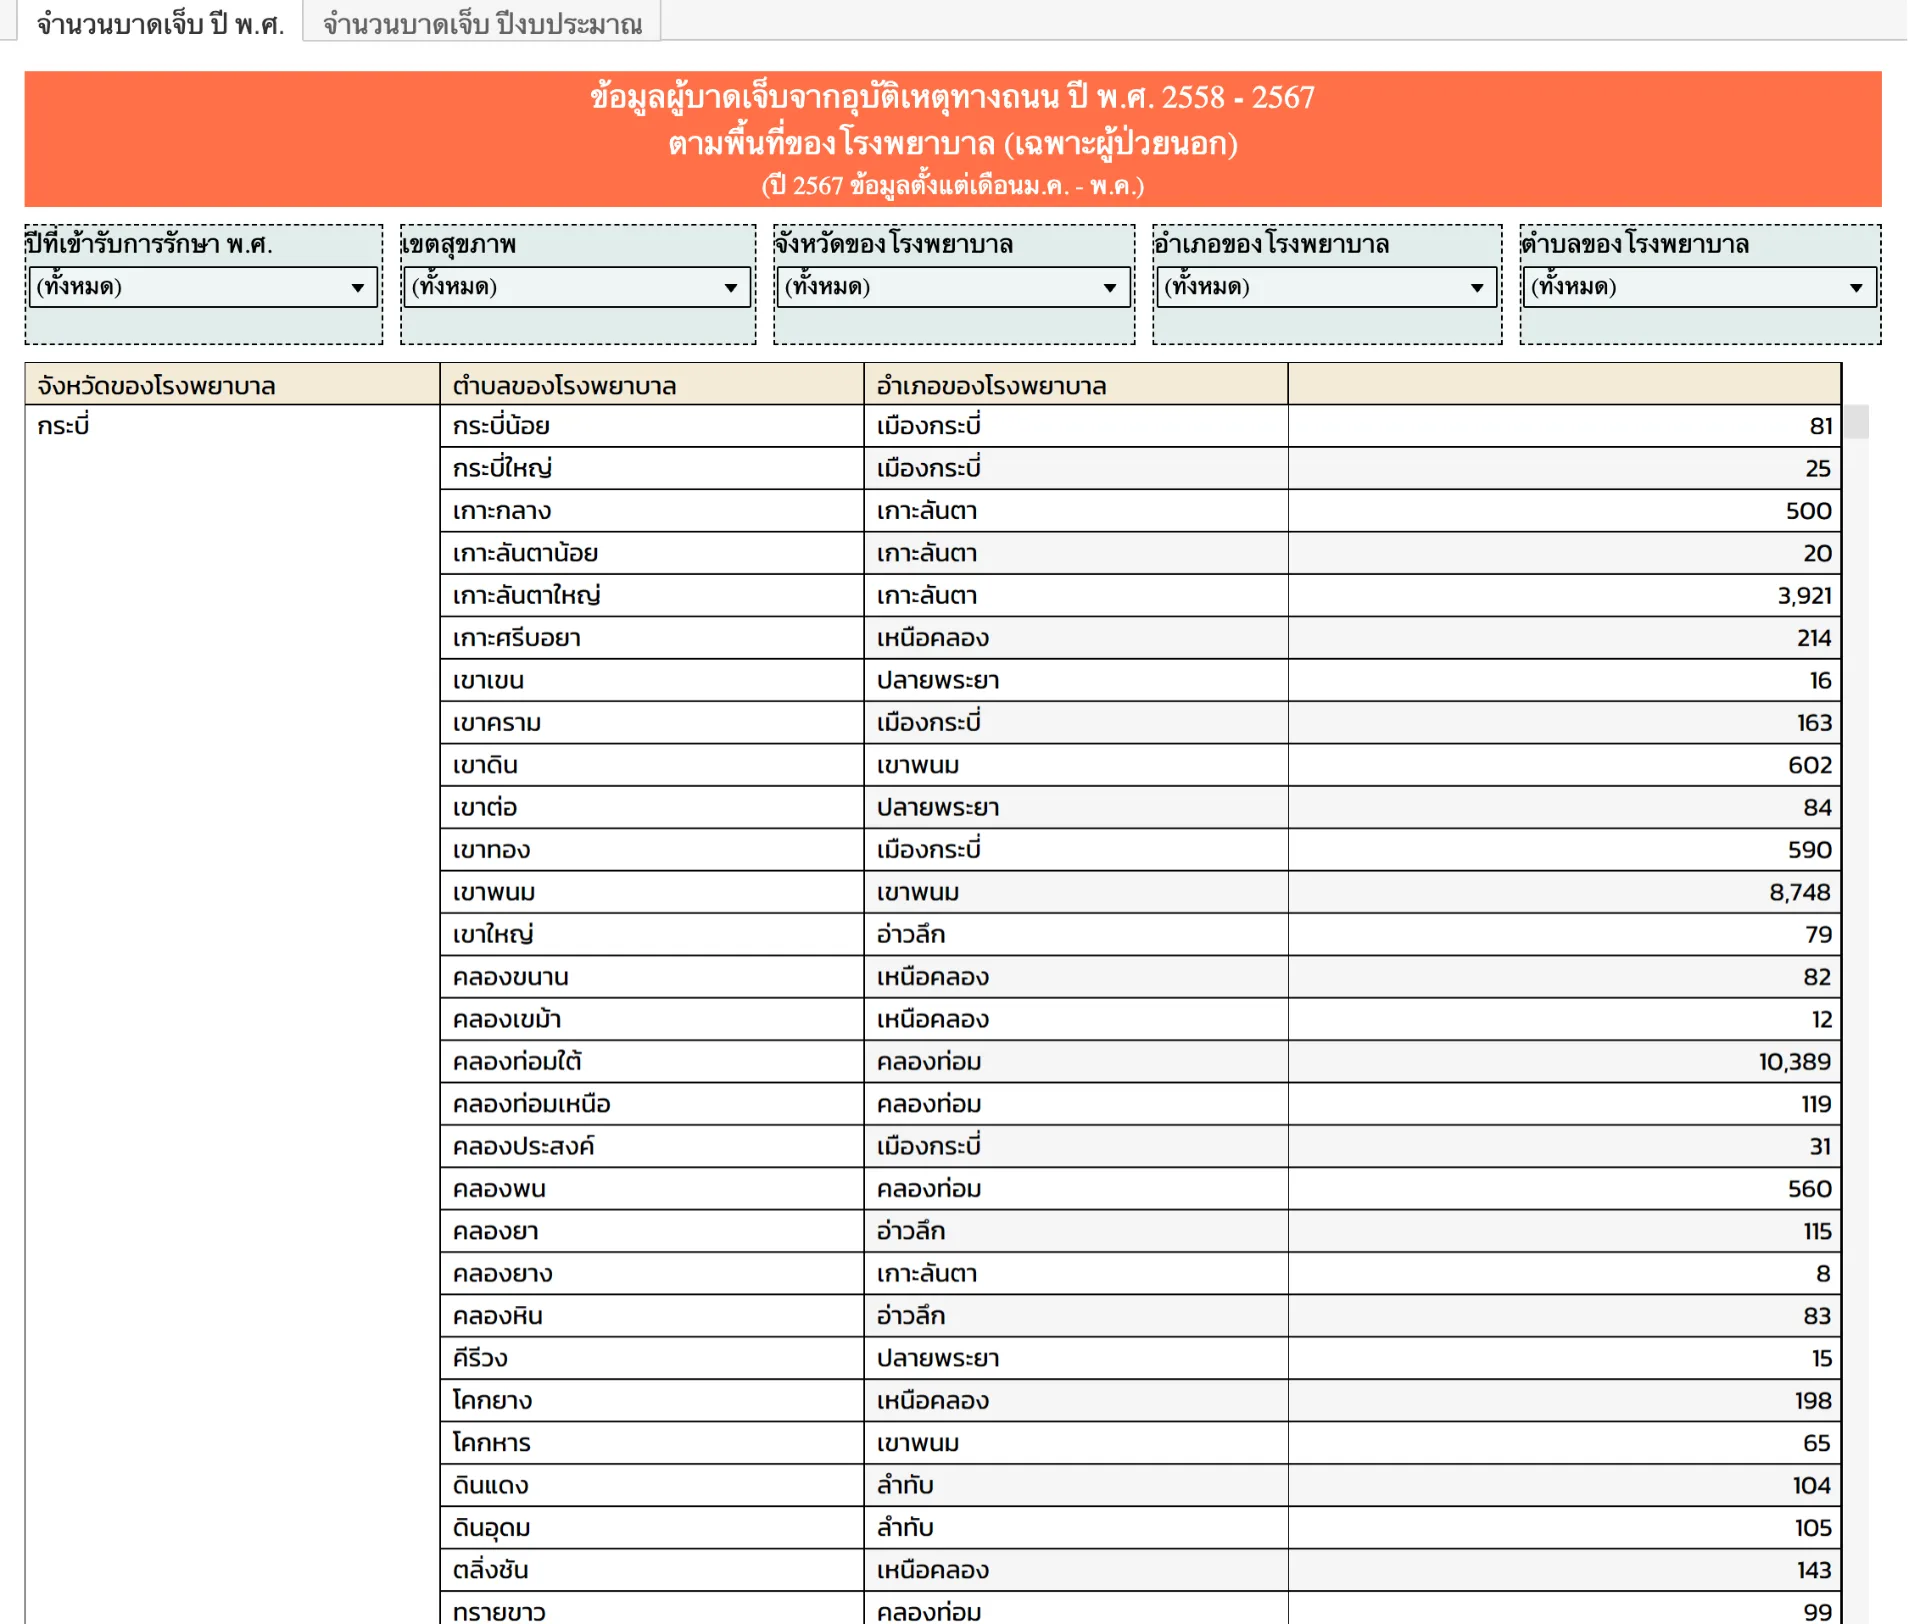Click the ลำทับ district cell beside ดินแดง
This screenshot has height=1624, width=1920.
tap(1076, 1485)
